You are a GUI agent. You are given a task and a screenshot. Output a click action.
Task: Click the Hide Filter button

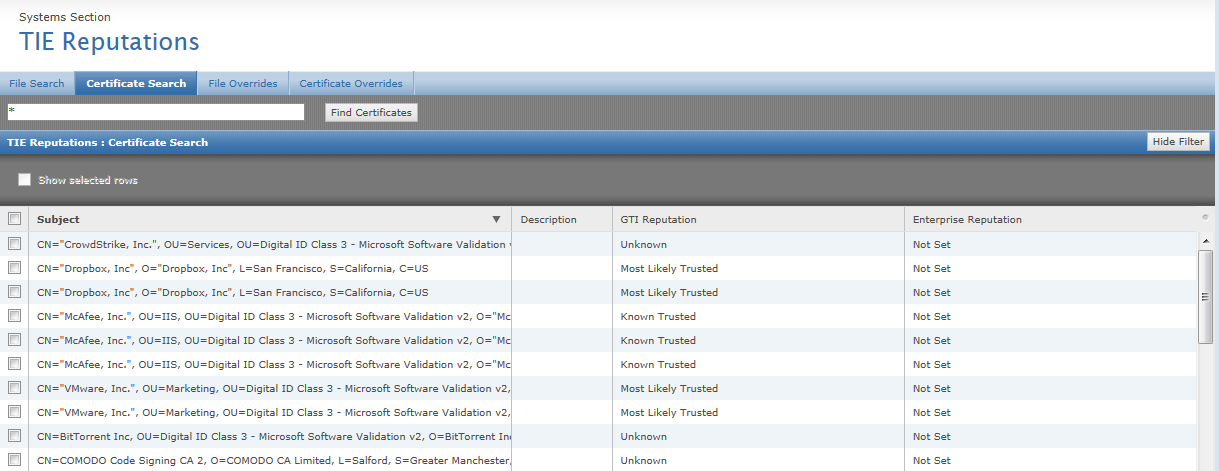click(1178, 142)
